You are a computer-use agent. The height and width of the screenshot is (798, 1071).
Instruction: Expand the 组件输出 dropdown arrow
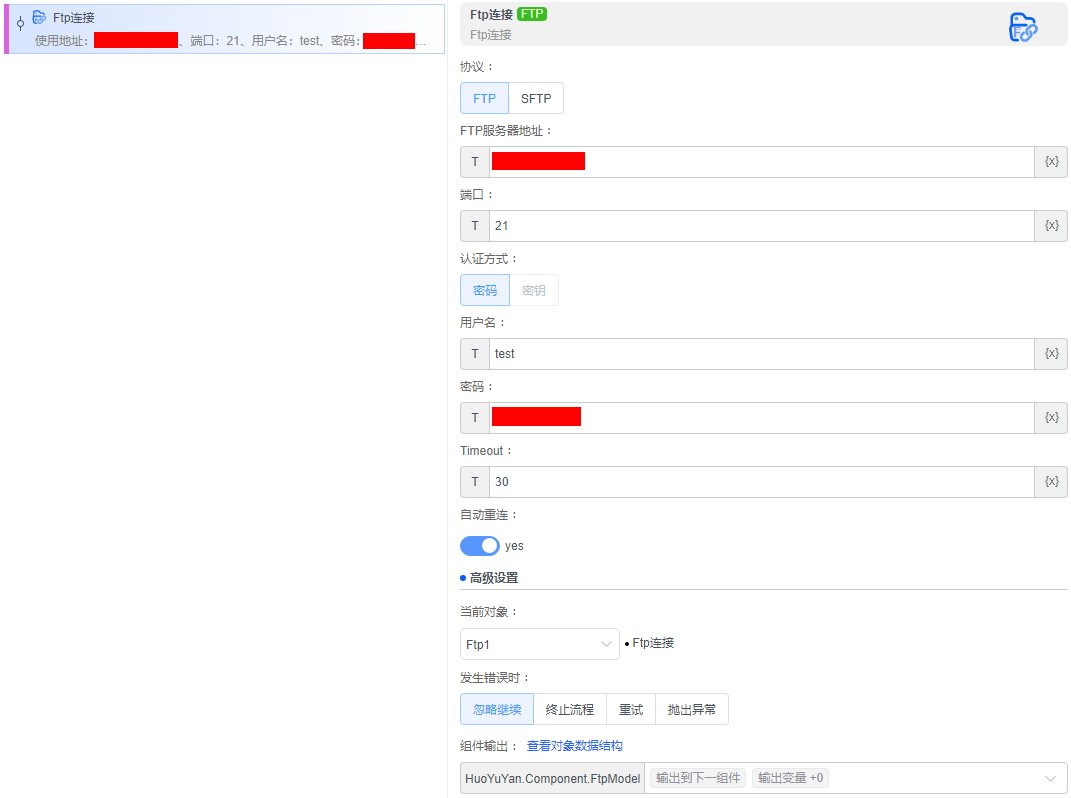coord(1050,778)
